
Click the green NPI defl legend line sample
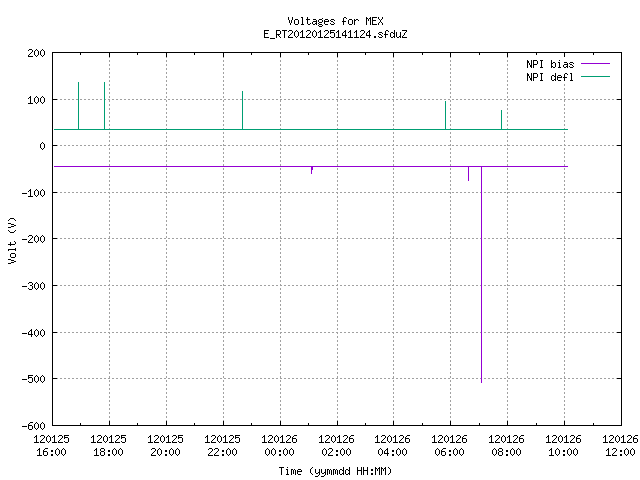point(595,77)
